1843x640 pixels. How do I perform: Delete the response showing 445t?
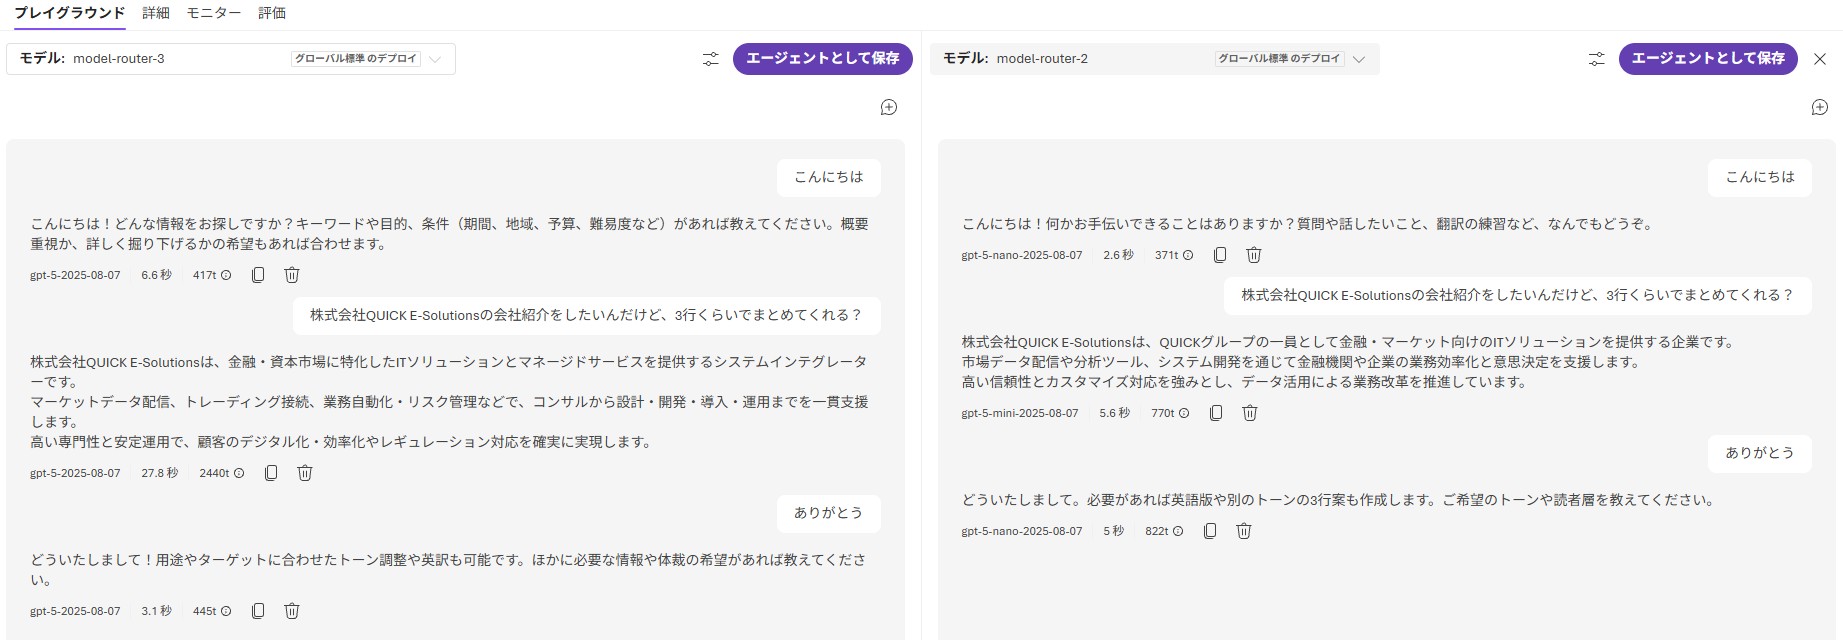[292, 611]
